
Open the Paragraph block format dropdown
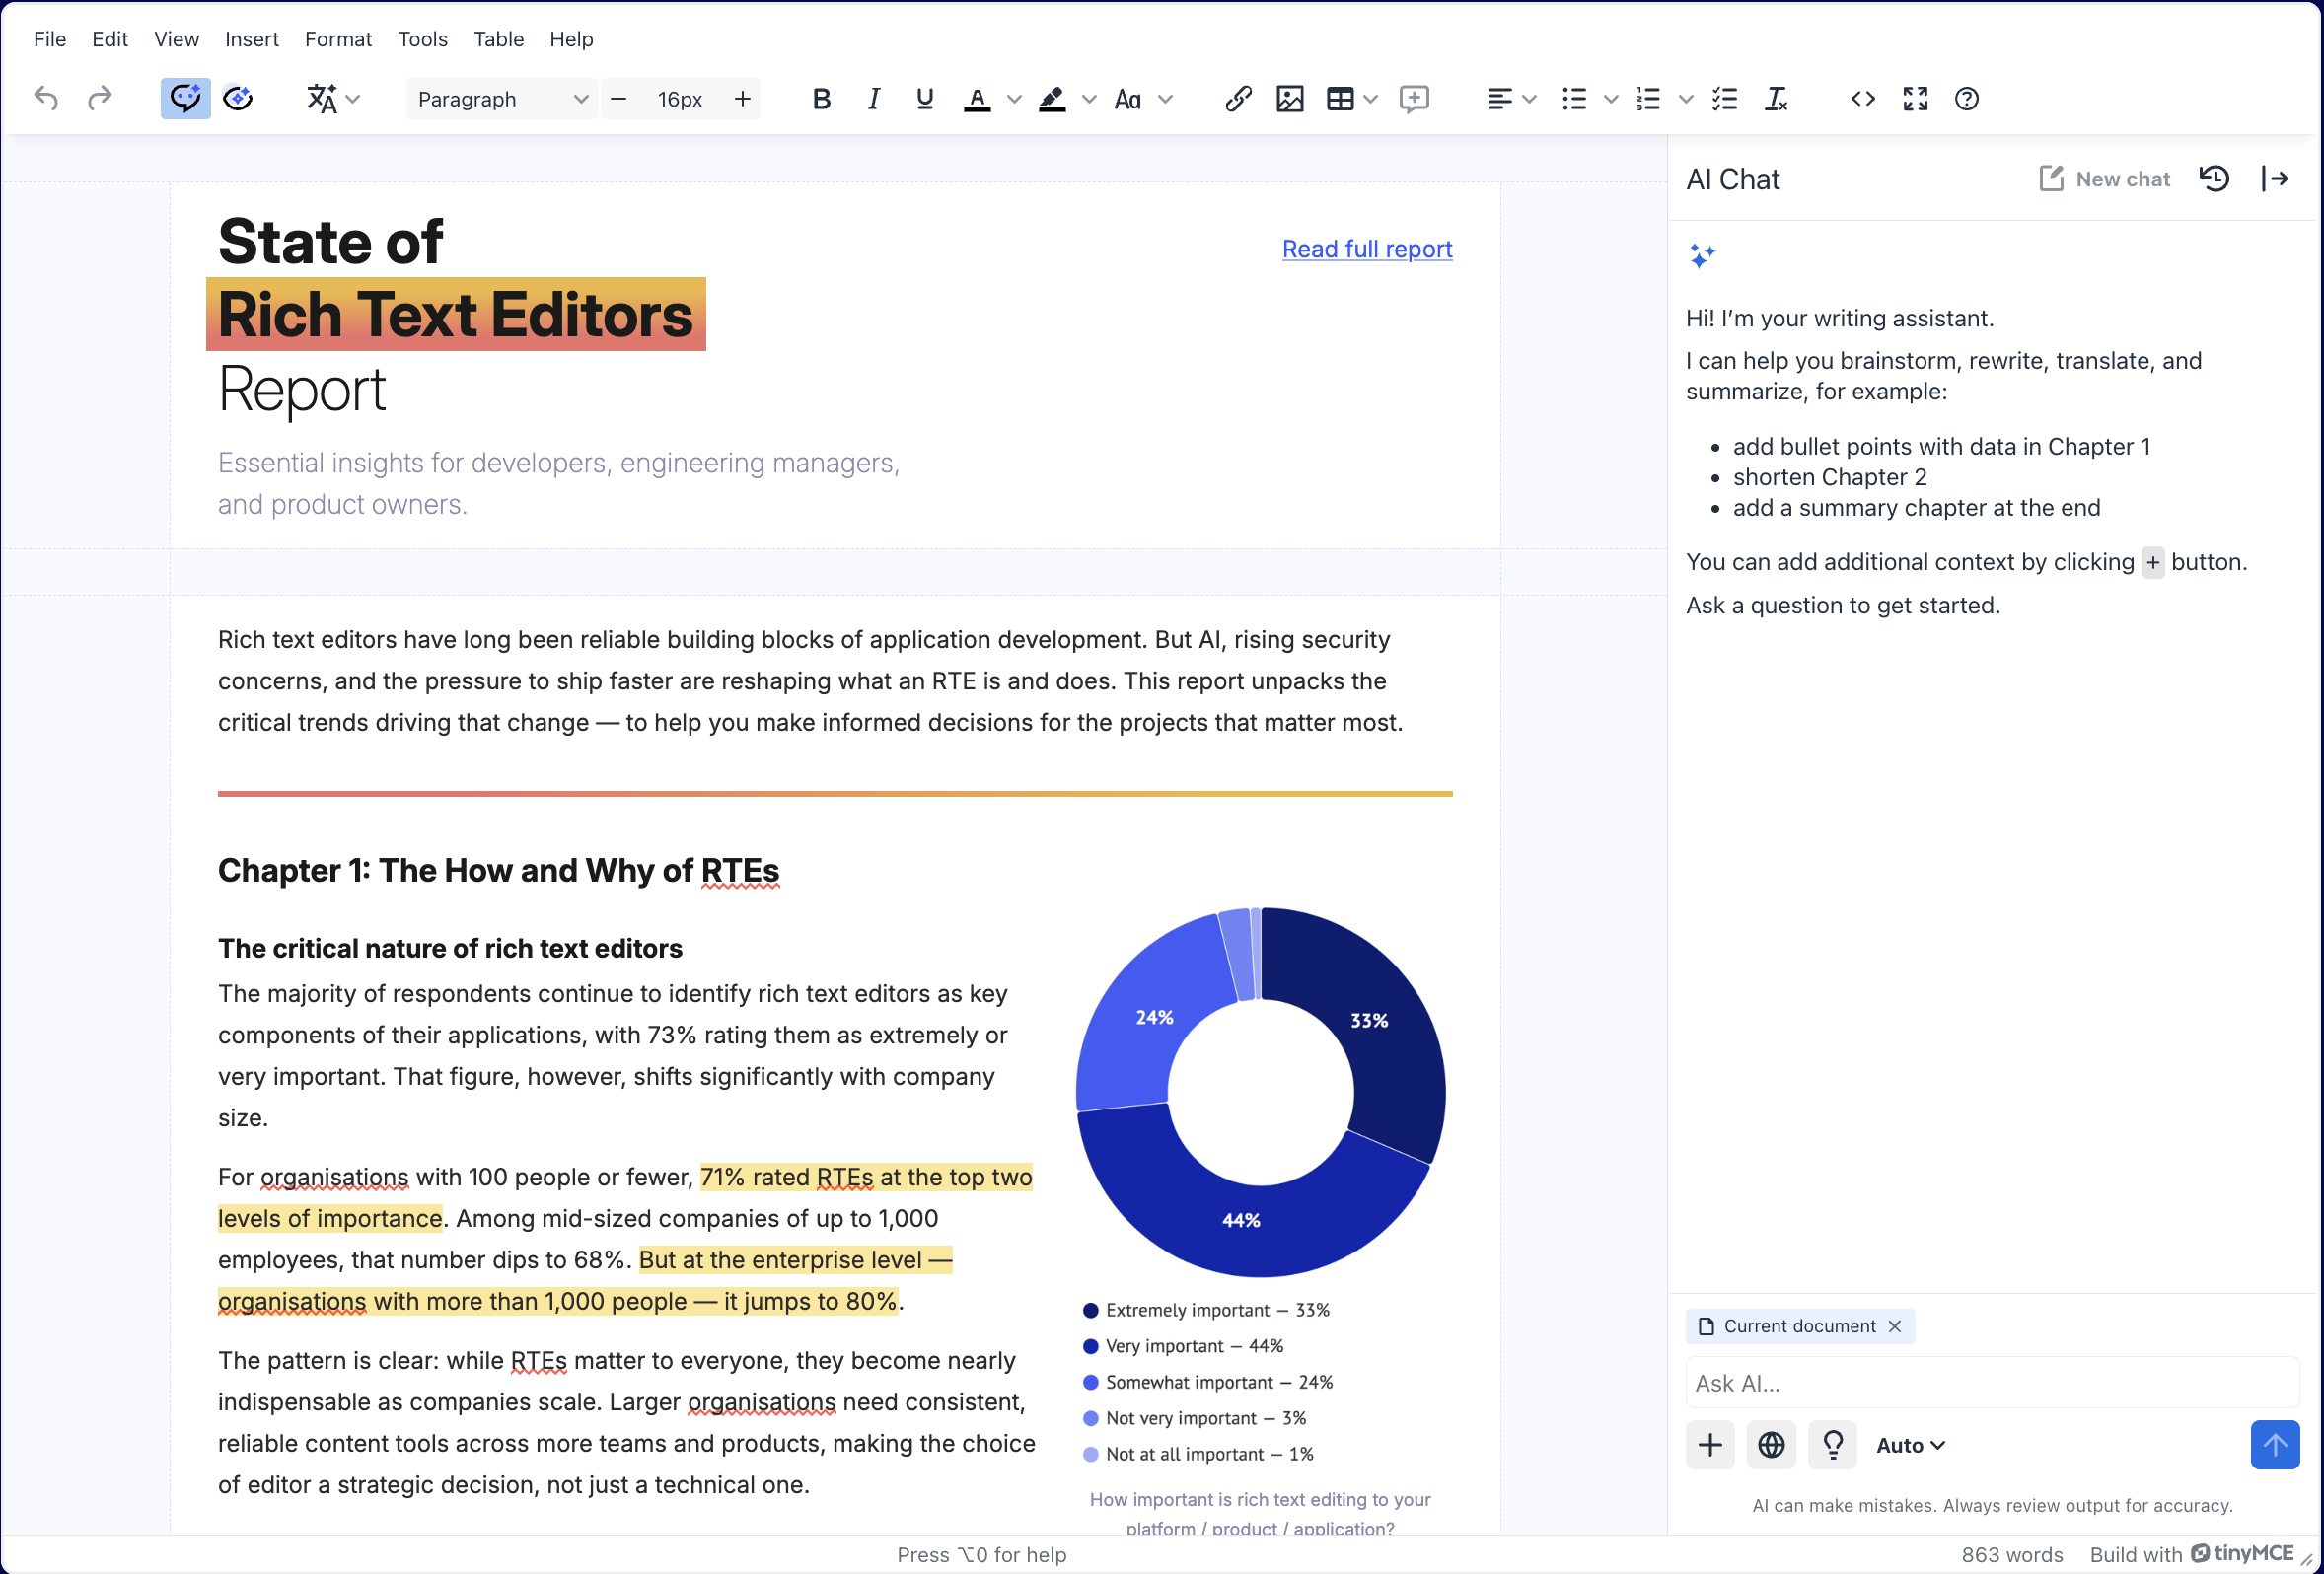pyautogui.click(x=501, y=99)
